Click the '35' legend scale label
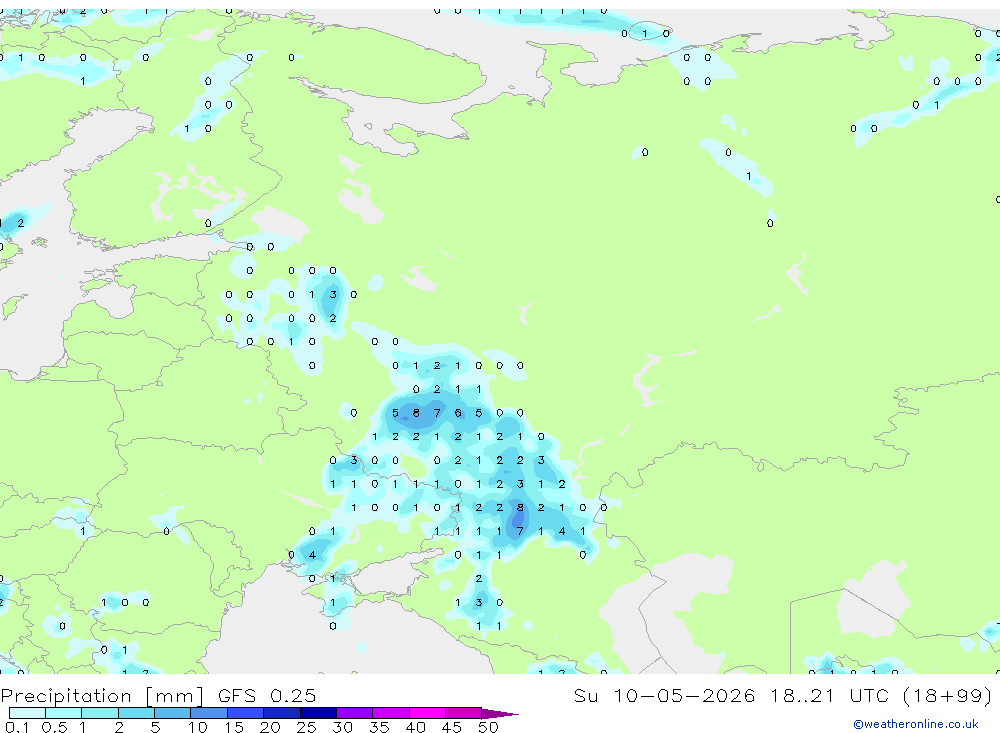1000x733 pixels. click(x=379, y=727)
